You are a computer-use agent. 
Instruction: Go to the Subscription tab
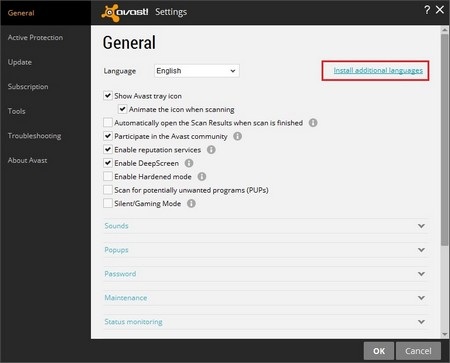(28, 87)
